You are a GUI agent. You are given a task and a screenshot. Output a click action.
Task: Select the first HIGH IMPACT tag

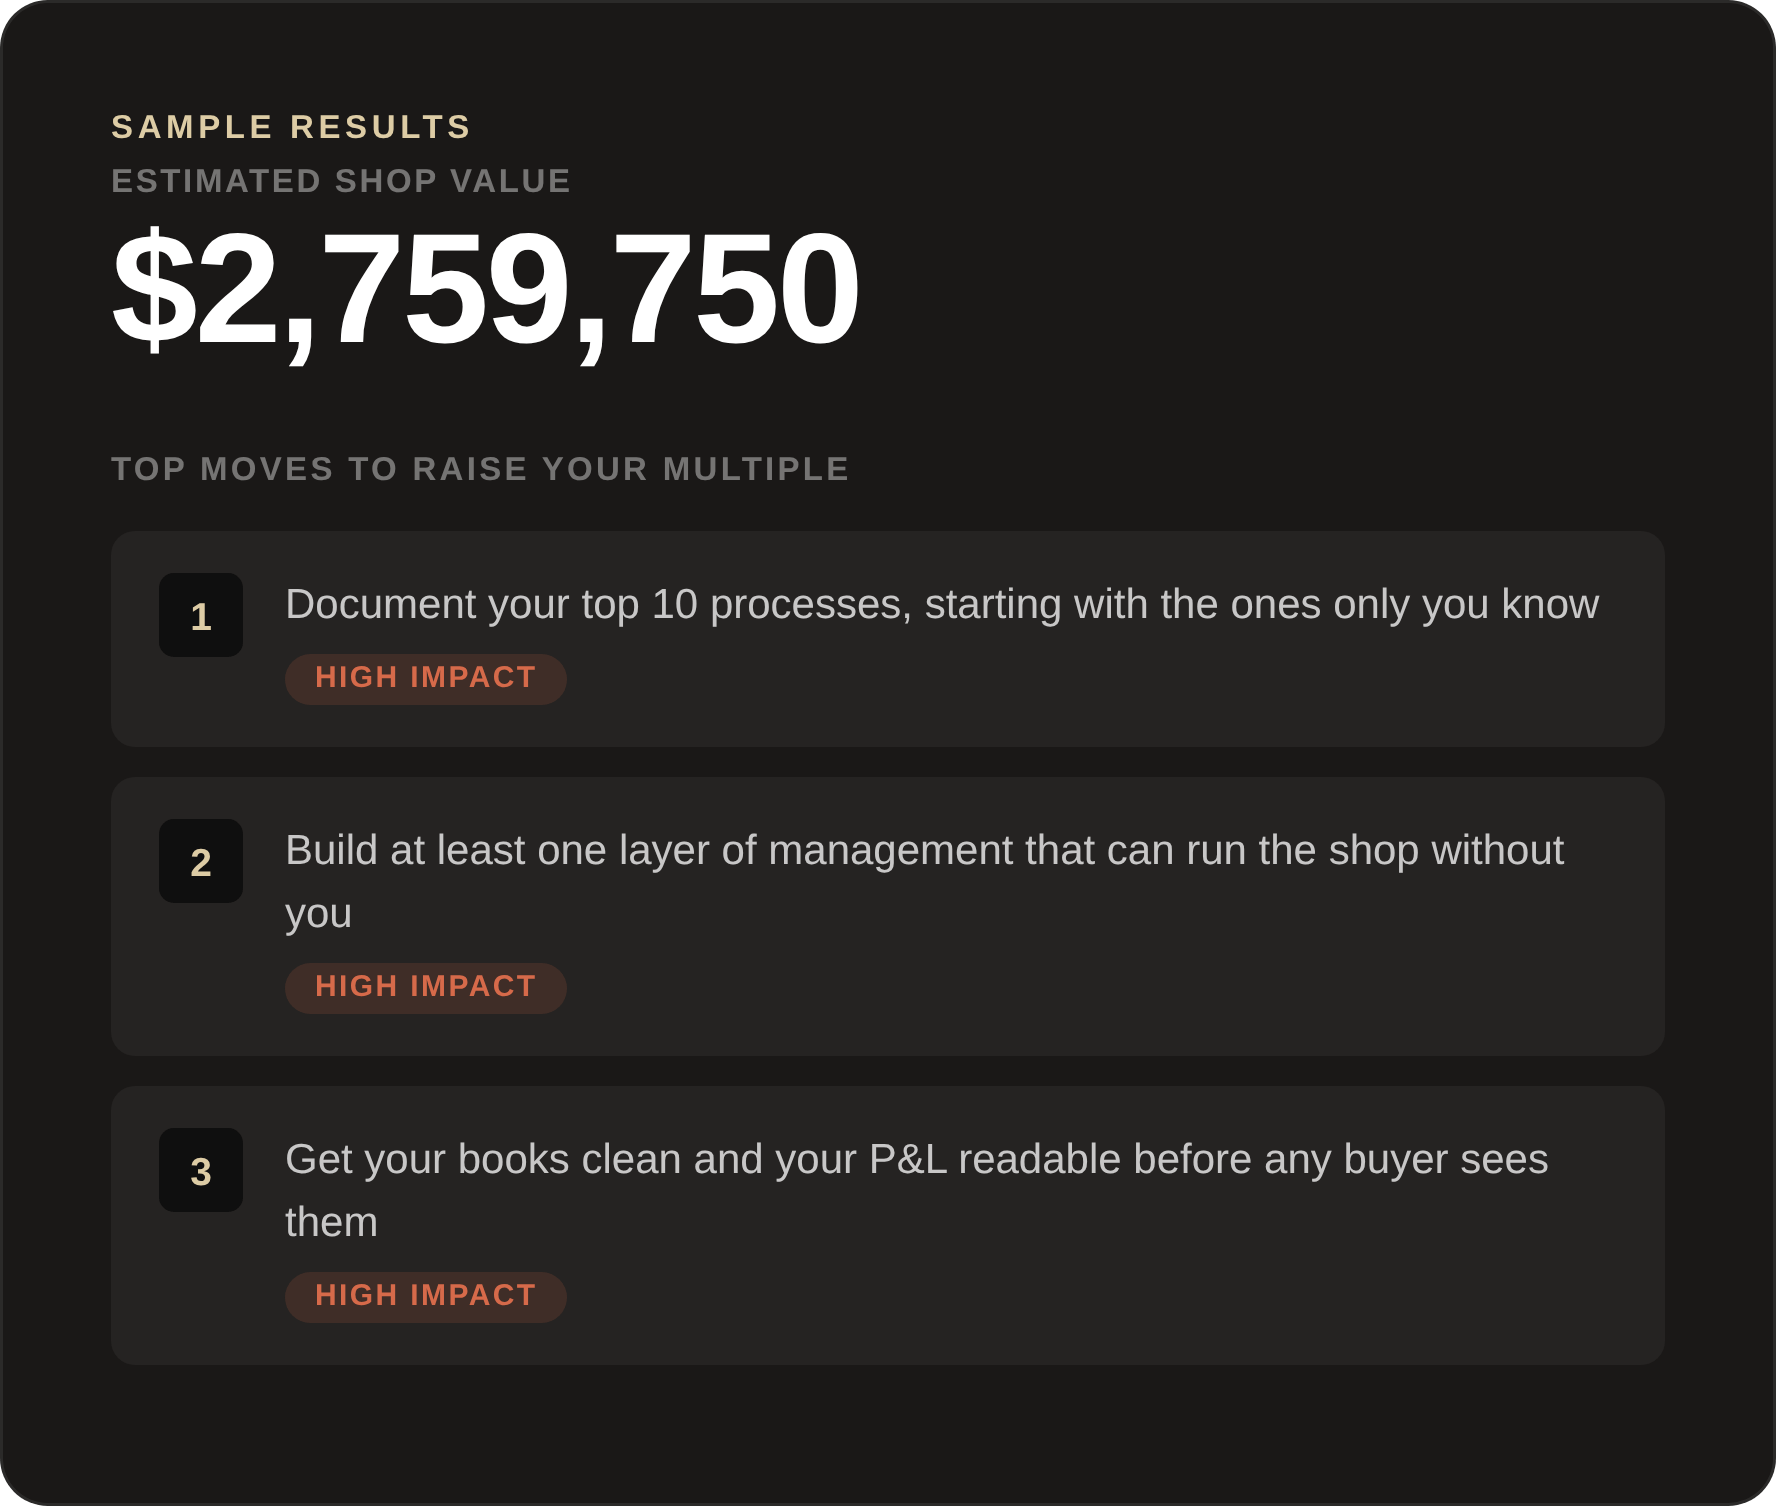pyautogui.click(x=426, y=679)
